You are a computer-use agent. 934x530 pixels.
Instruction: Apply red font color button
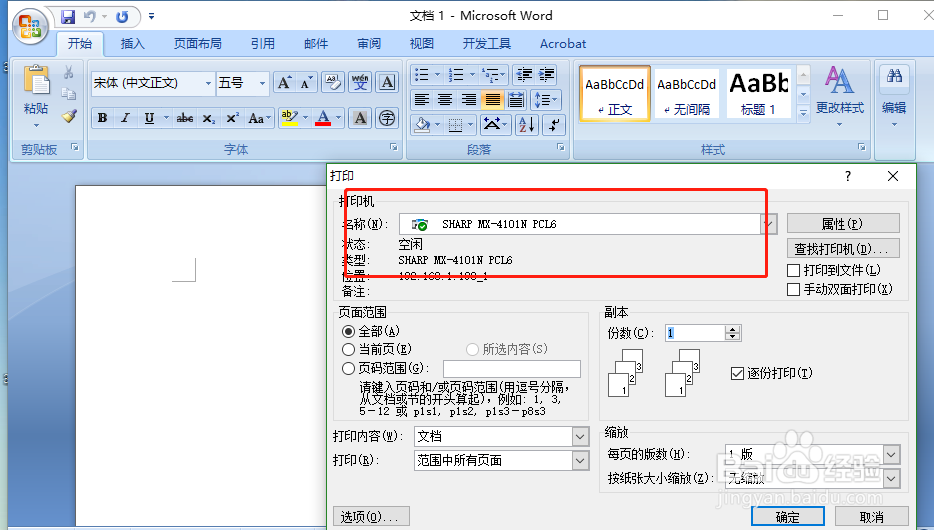323,118
